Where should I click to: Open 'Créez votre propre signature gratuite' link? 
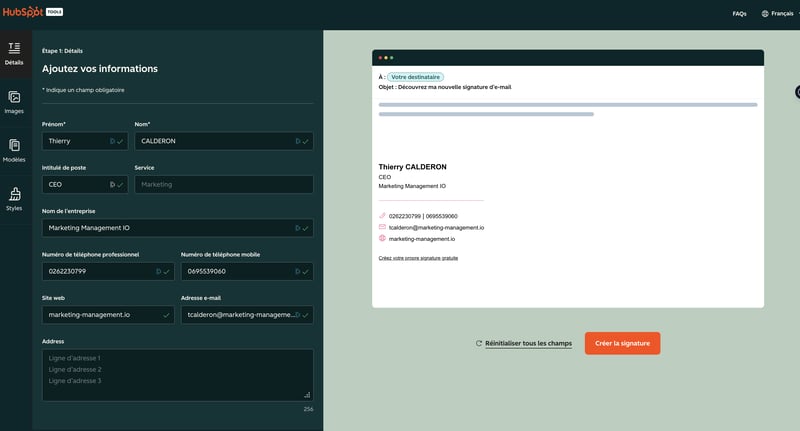coord(418,258)
